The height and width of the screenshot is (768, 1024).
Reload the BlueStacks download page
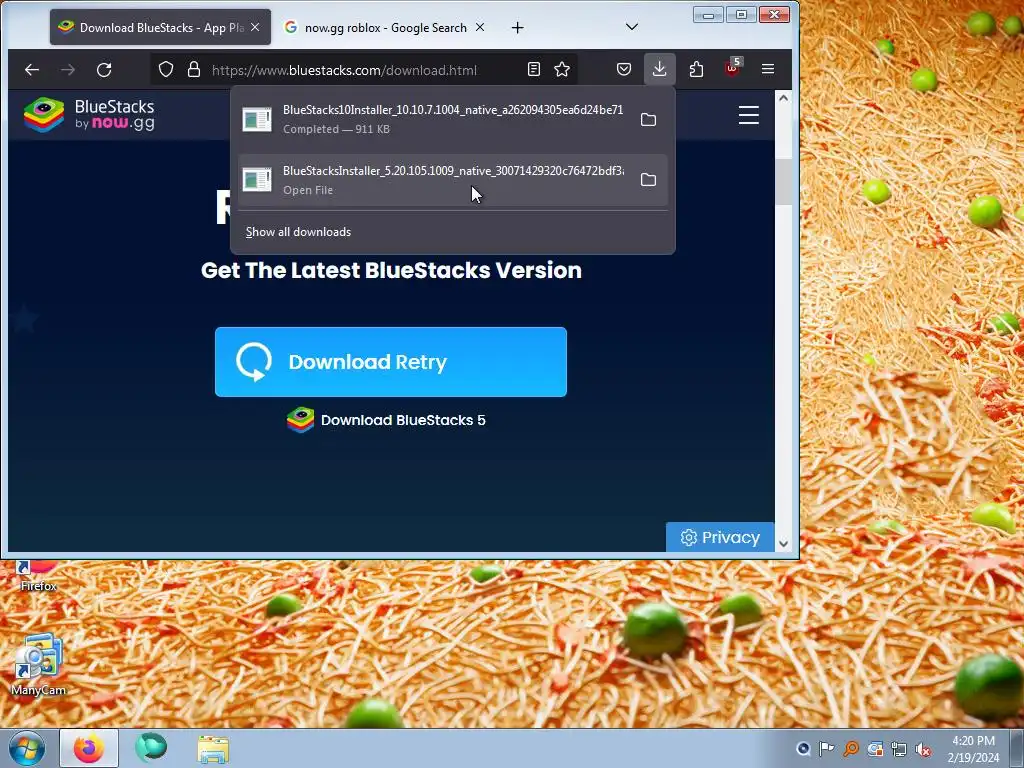pos(104,69)
